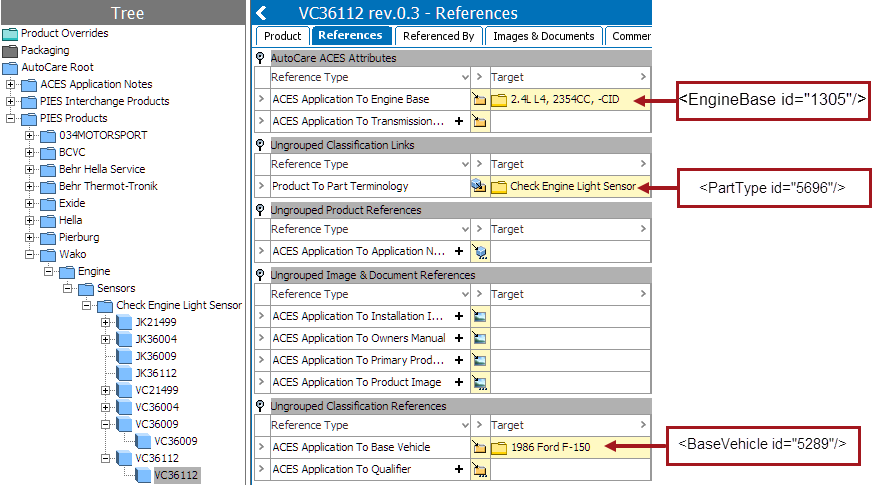Collapse the PIES Products node
This screenshot has width=875, height=485.
point(10,118)
